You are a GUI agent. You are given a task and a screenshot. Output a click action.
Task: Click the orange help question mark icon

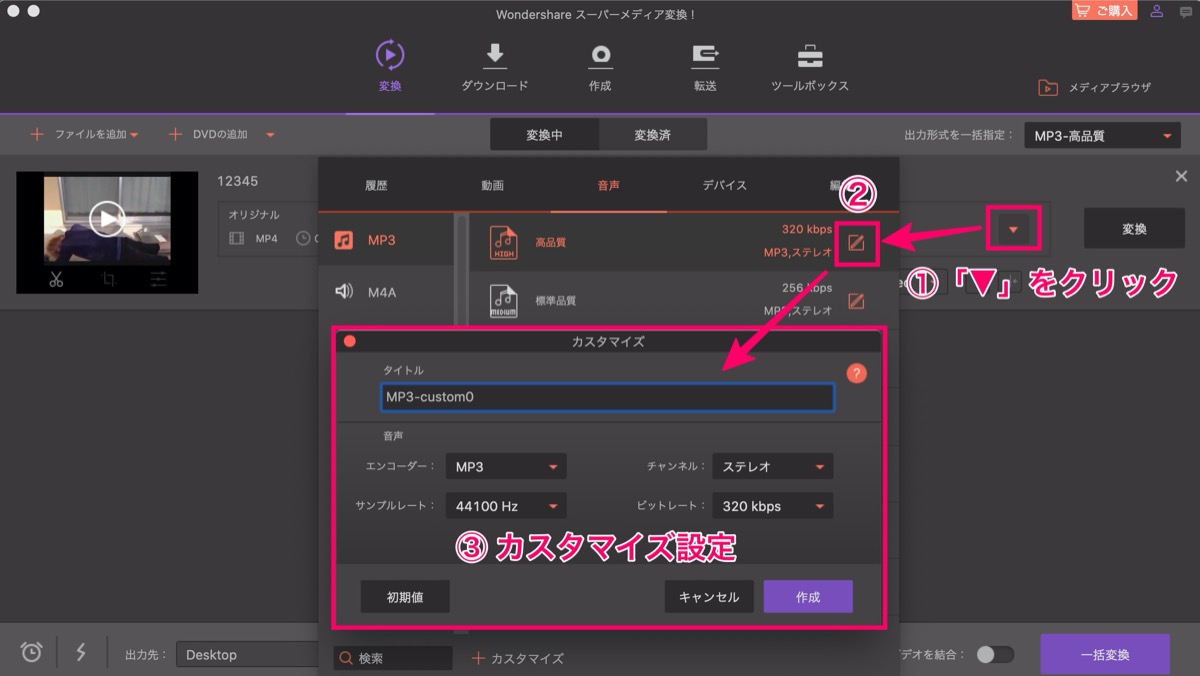pos(856,374)
